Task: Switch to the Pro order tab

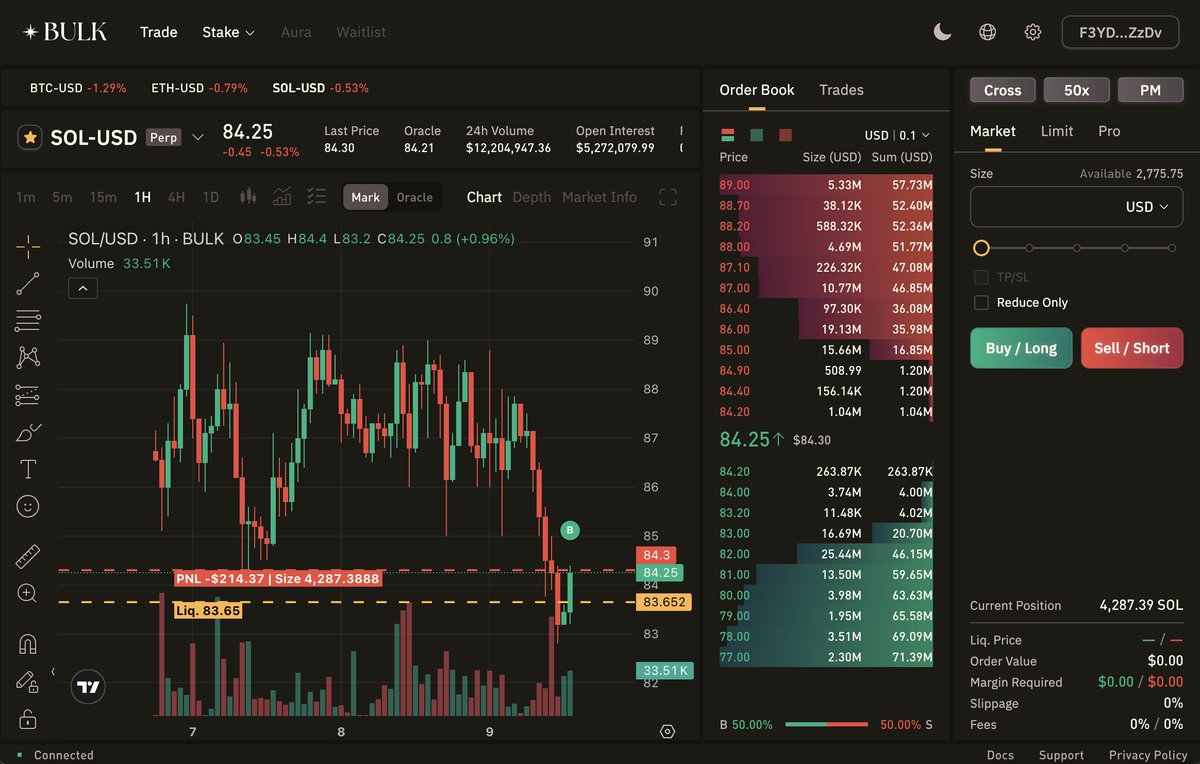Action: [1109, 131]
